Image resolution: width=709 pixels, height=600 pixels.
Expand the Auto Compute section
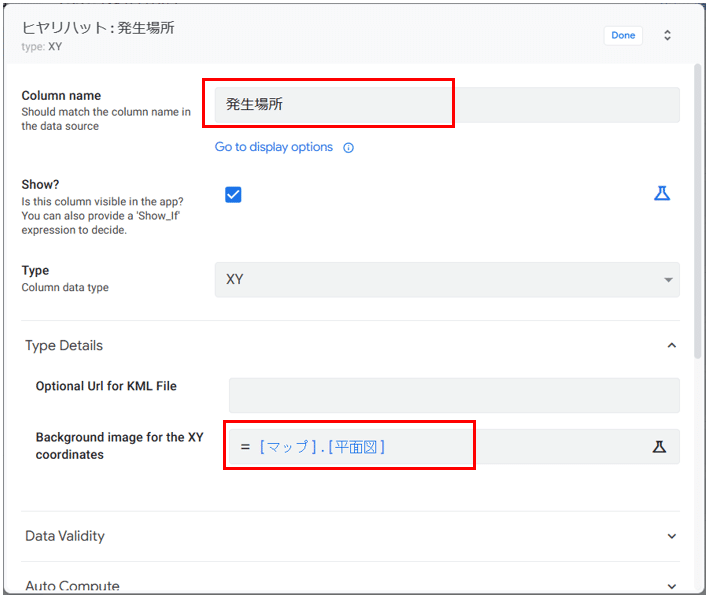(671, 586)
